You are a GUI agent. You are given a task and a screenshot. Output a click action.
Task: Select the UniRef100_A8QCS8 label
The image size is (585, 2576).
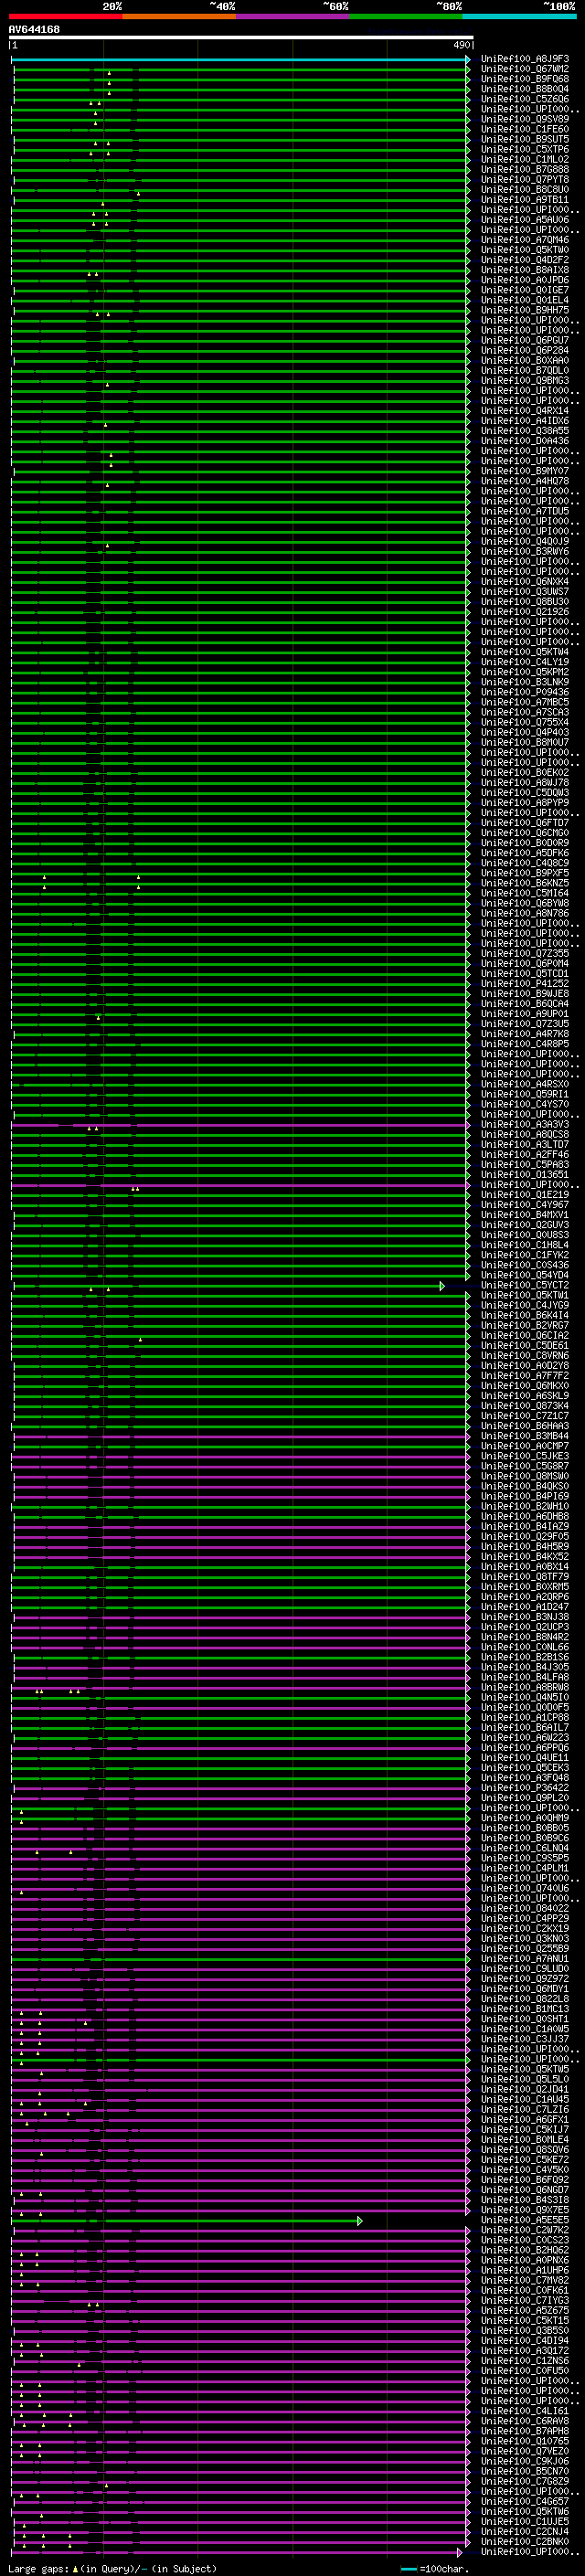(x=524, y=1134)
